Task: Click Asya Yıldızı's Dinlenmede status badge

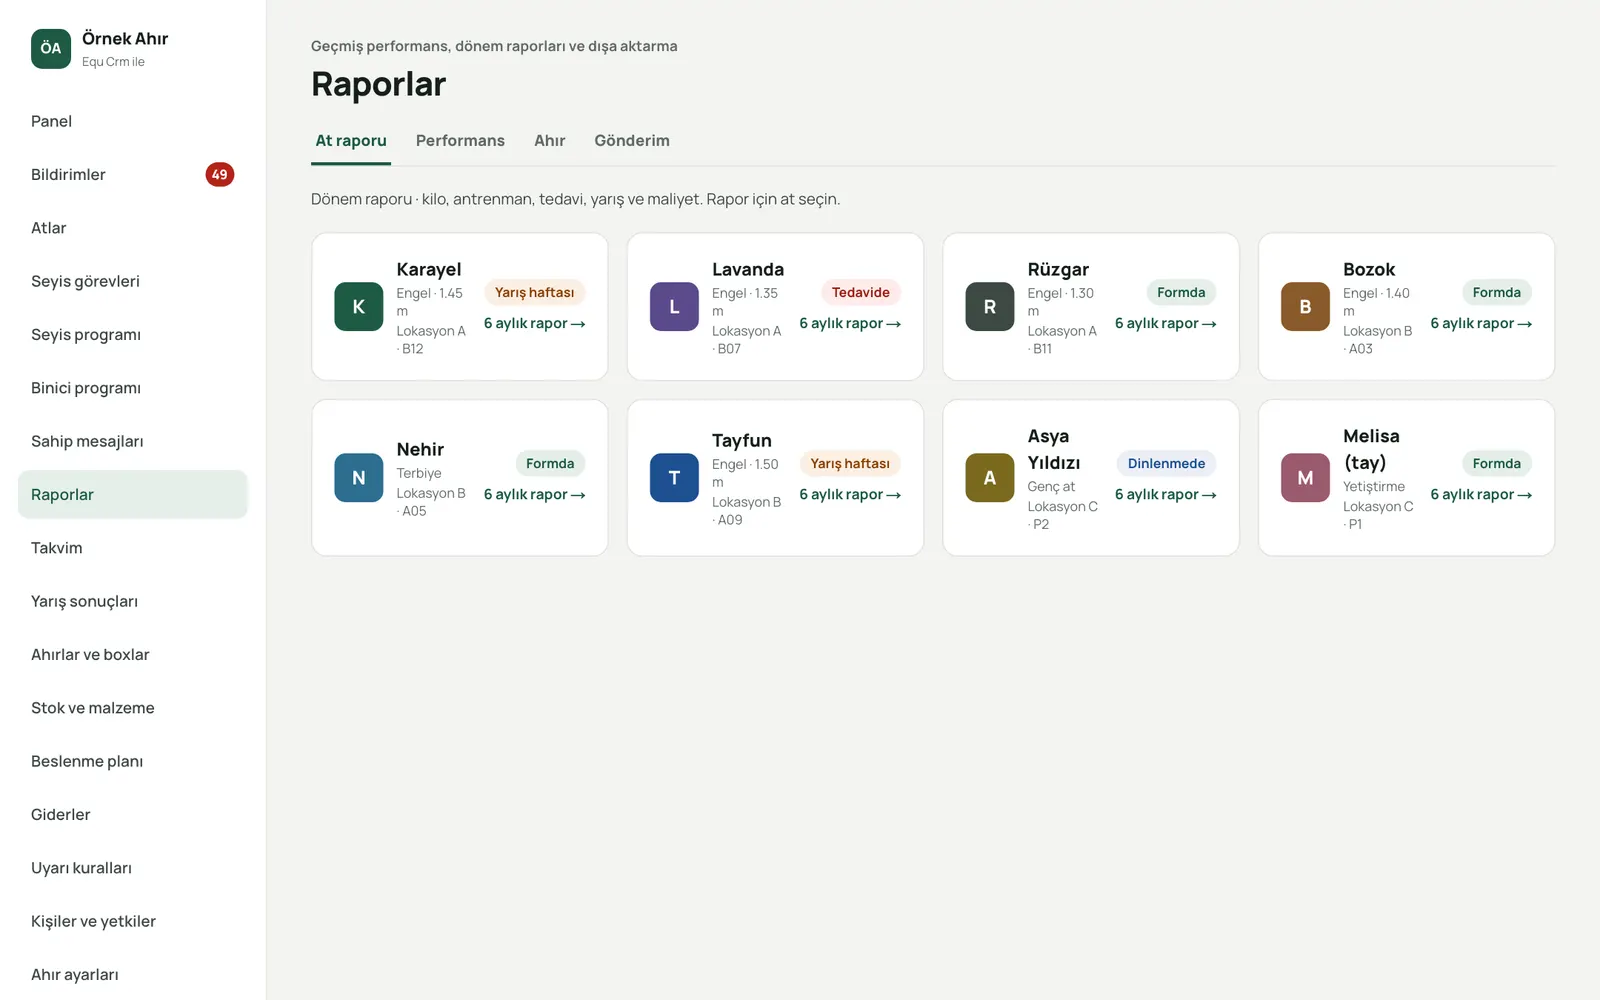Action: pyautogui.click(x=1166, y=463)
